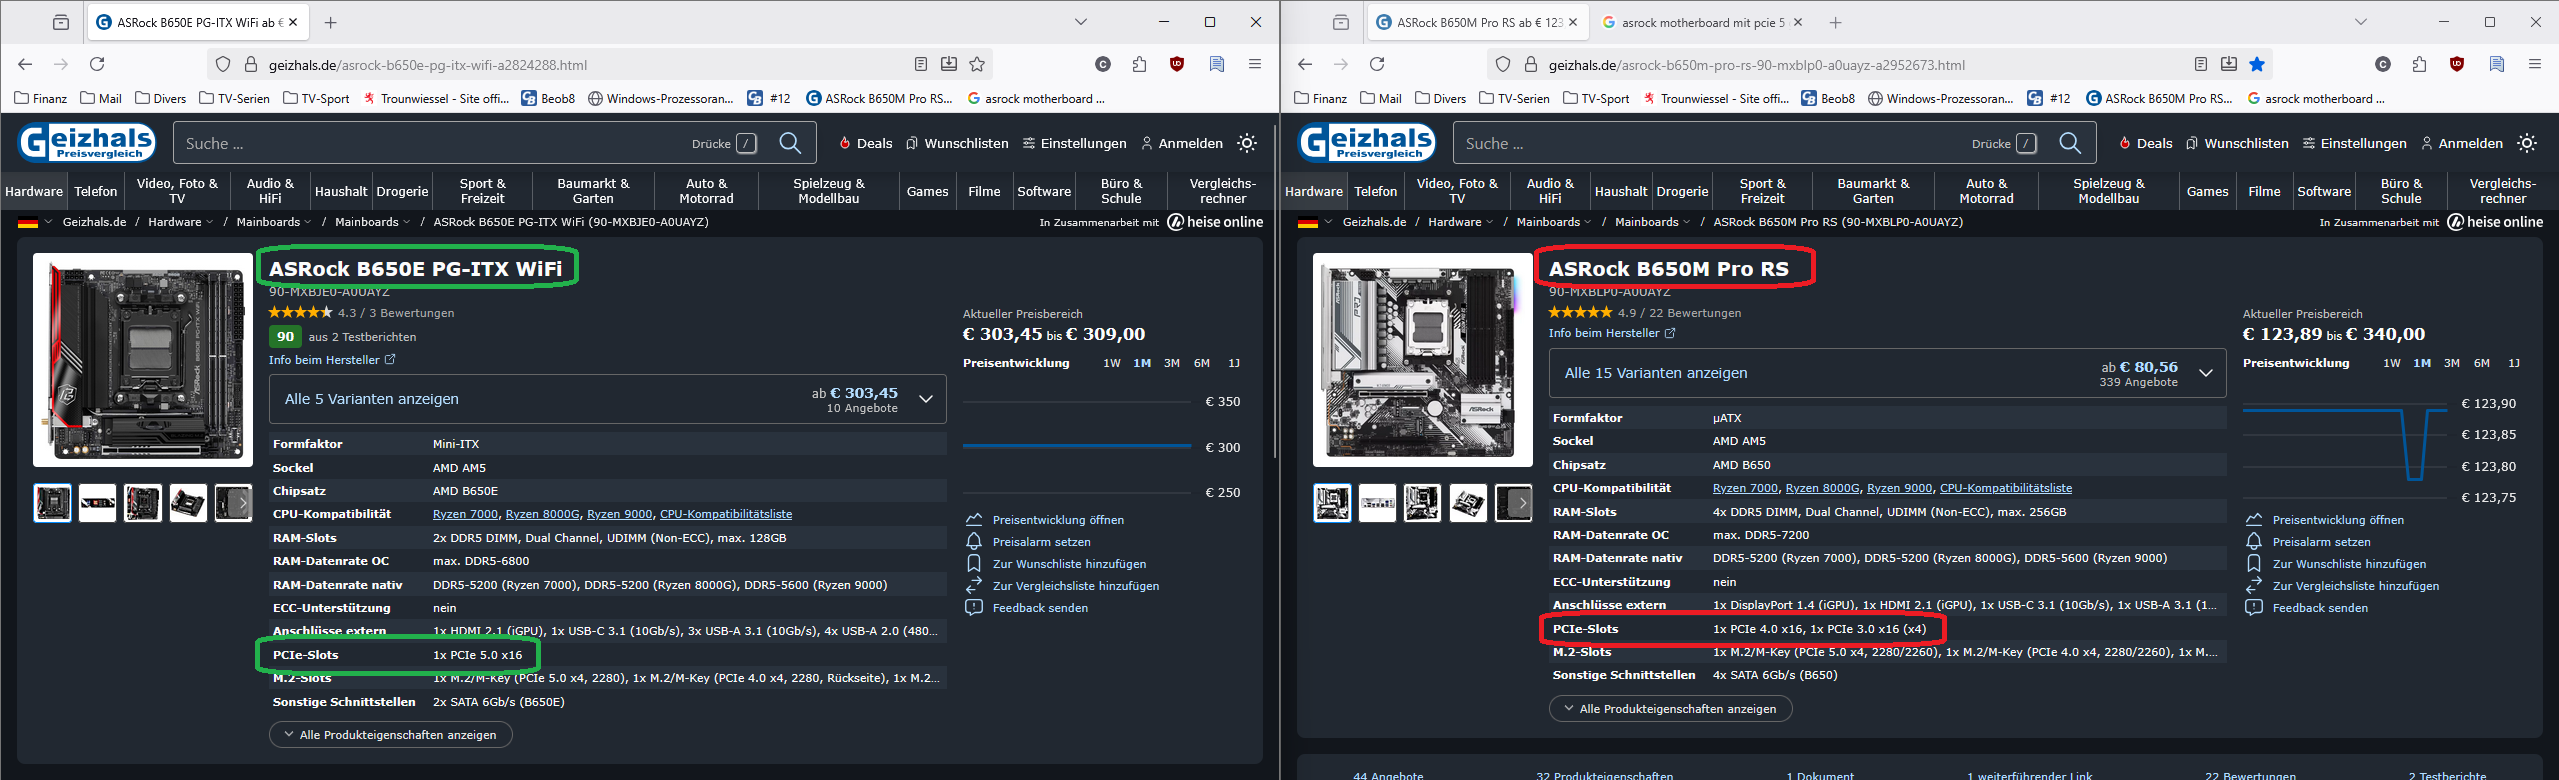The image size is (2559, 780).
Task: Open Trounwiessel bookmark in left window
Action: (436, 98)
